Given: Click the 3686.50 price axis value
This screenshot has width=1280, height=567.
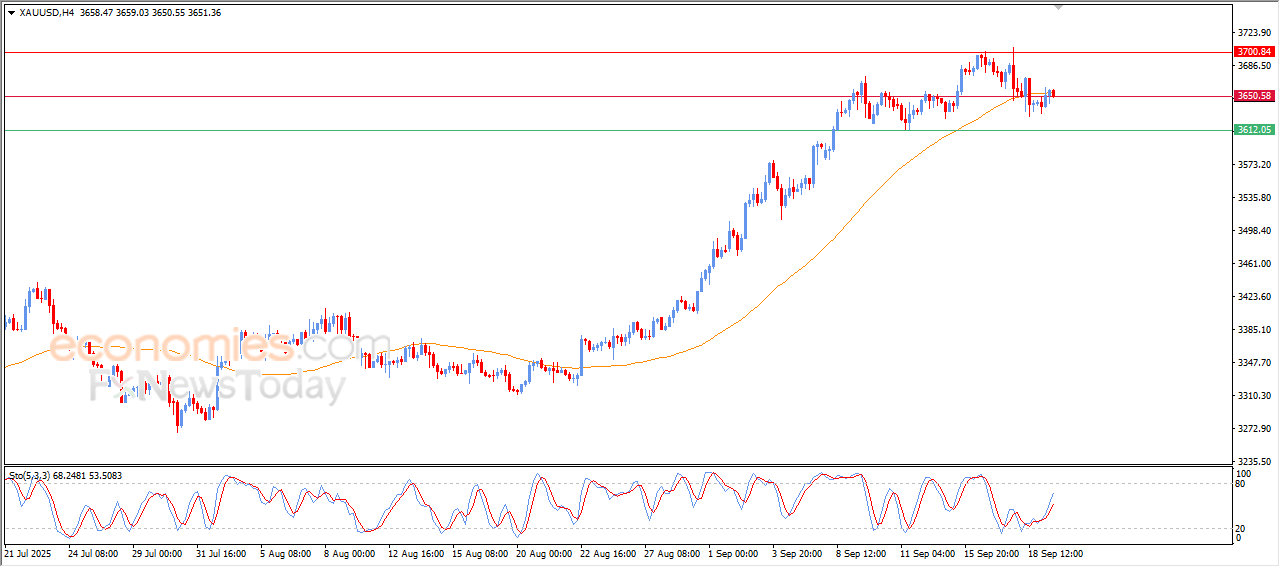Looking at the screenshot, I should 1254,65.
